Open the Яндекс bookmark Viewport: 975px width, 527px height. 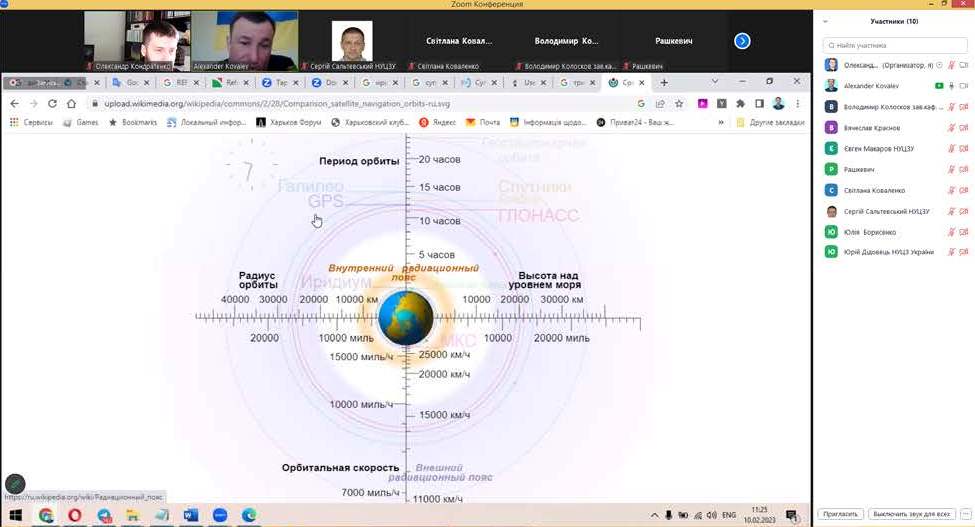click(x=437, y=122)
